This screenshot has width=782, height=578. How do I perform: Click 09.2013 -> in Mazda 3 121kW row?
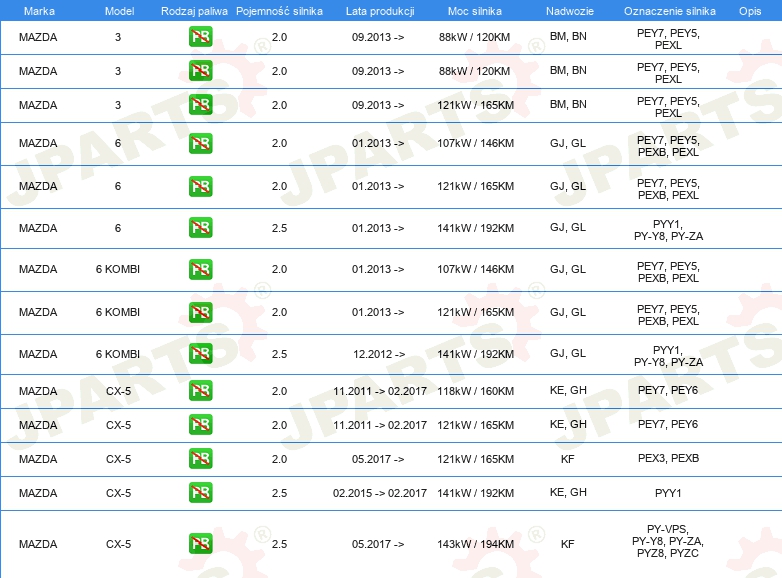378,105
